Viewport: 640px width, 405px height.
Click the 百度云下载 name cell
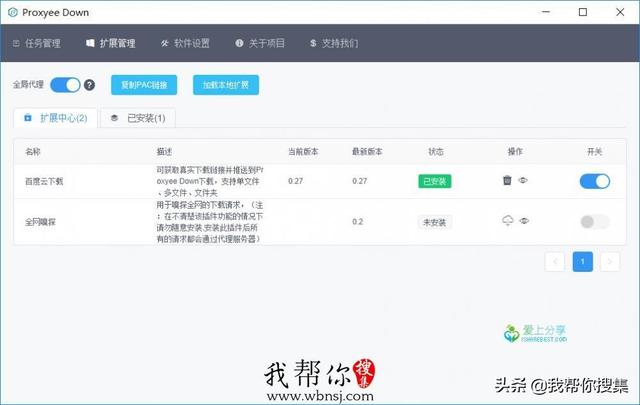[44, 181]
